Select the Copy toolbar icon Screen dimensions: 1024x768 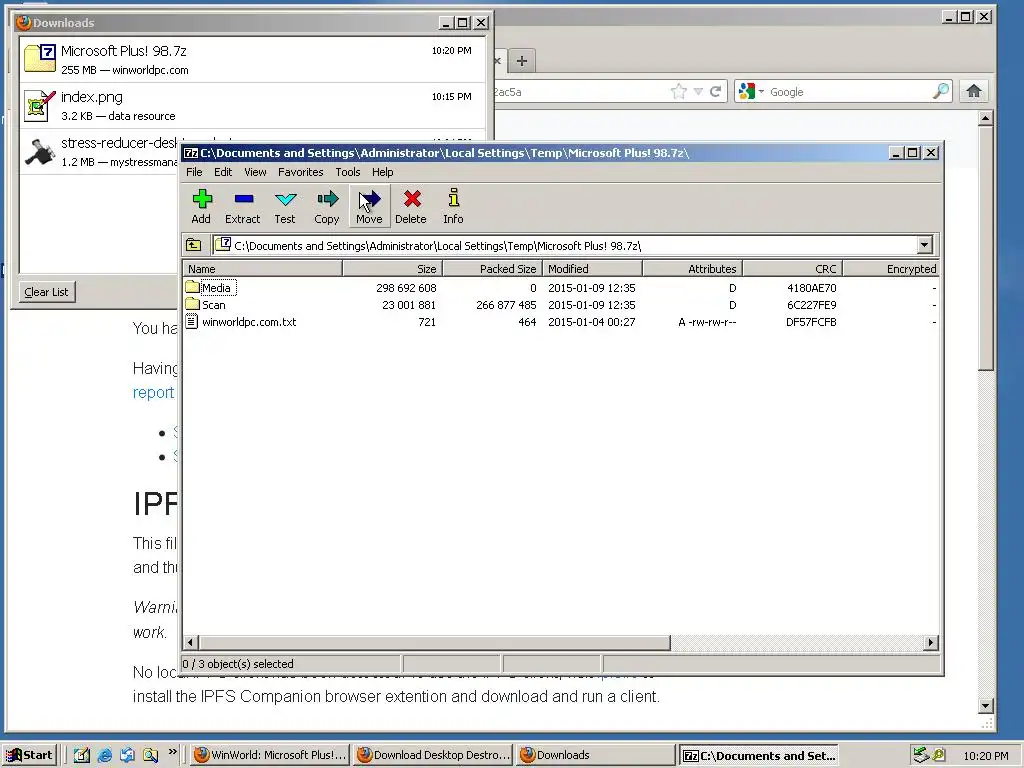pyautogui.click(x=327, y=206)
